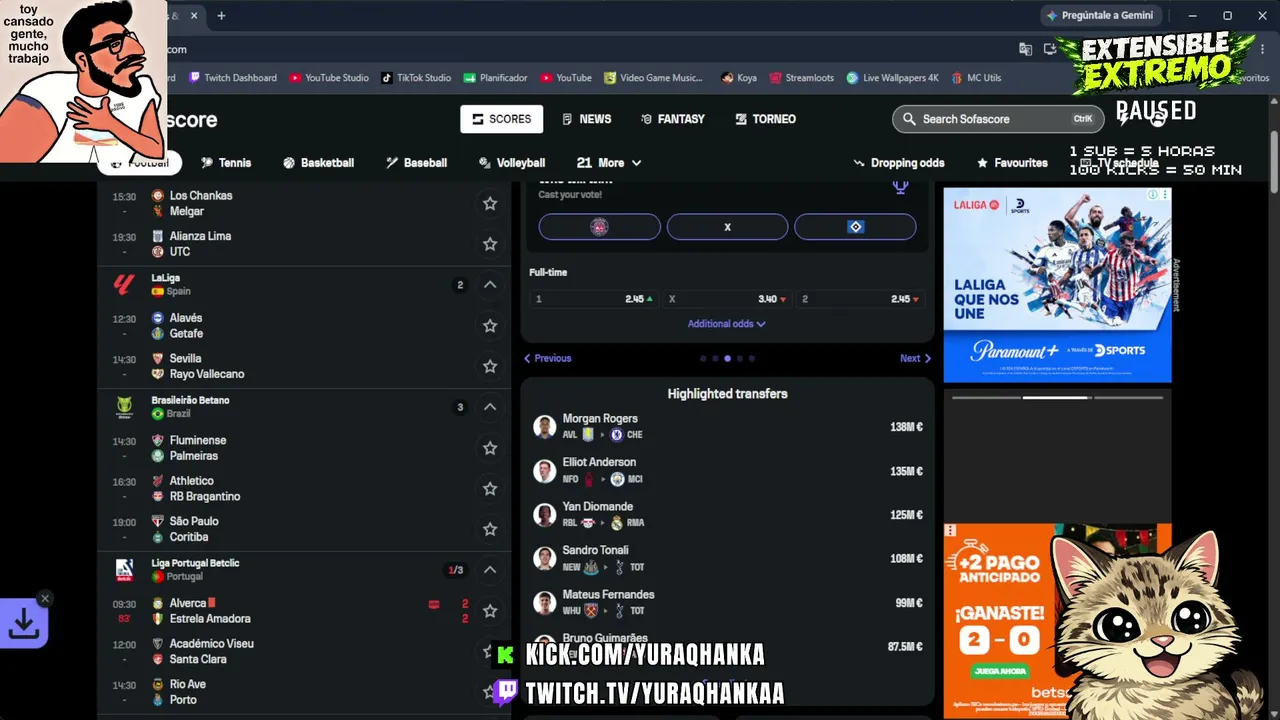Click the Pregúntale a Gemini button
This screenshot has height=720, width=1280.
tap(1099, 15)
